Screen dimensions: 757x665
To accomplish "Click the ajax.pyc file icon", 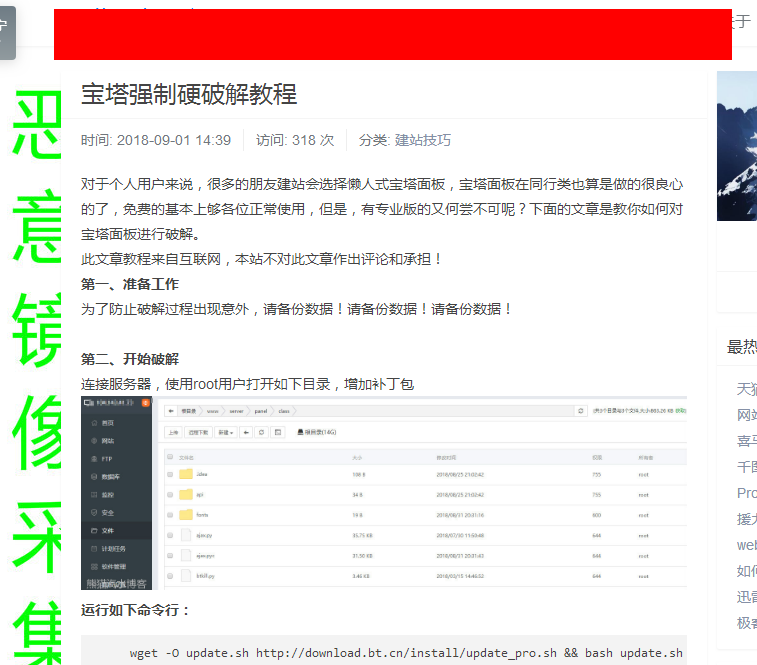I will point(186,555).
